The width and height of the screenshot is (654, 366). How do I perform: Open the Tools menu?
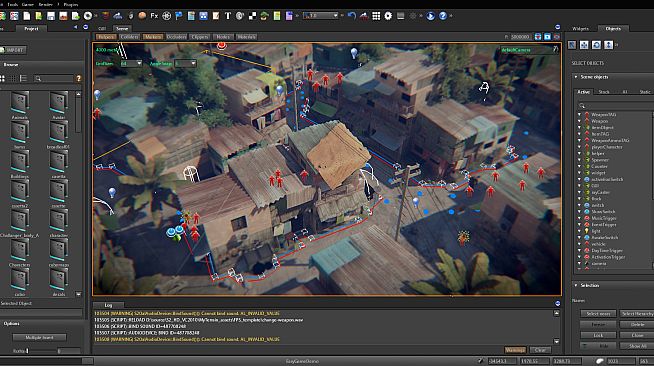(13, 4)
